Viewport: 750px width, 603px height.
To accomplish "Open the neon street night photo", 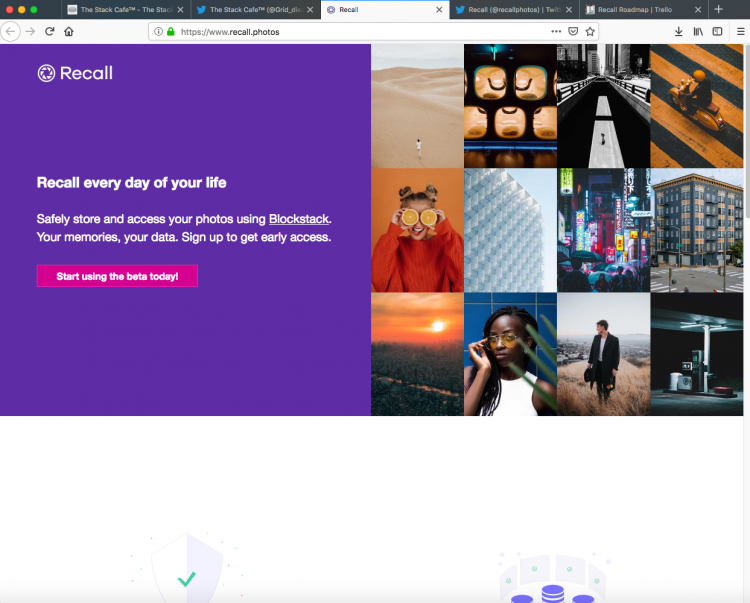I will click(x=604, y=230).
